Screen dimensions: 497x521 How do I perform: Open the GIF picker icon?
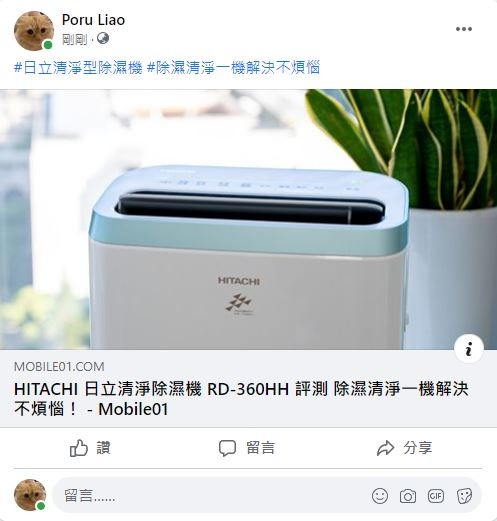436,496
